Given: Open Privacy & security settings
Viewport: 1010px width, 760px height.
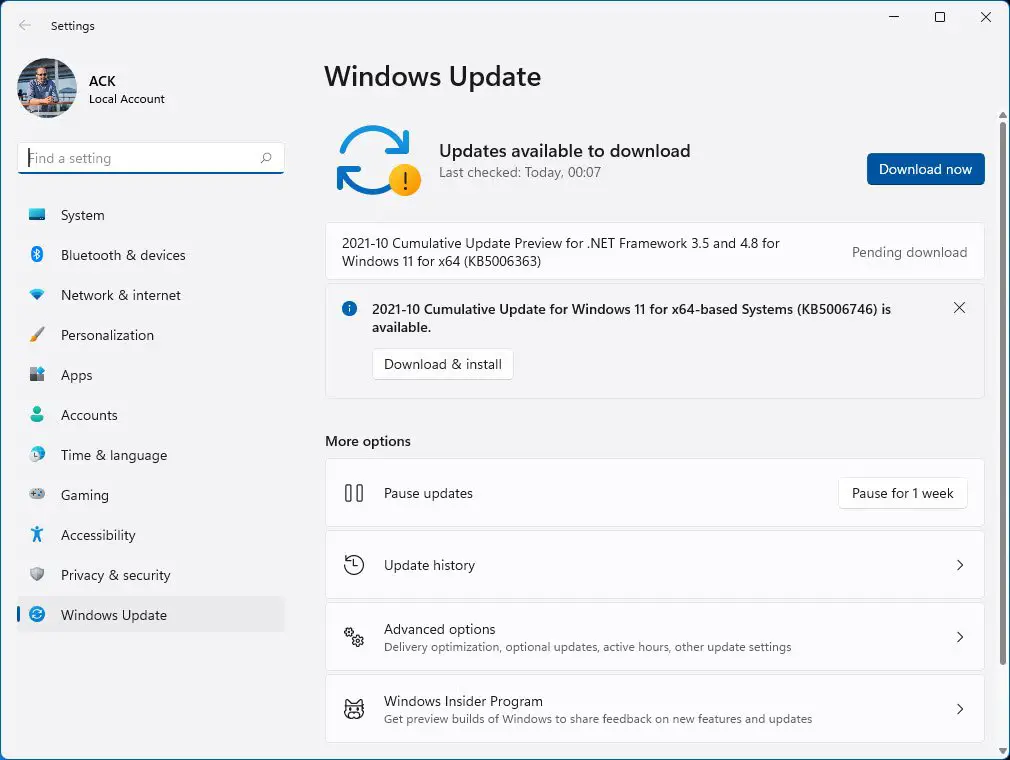Looking at the screenshot, I should 116,575.
